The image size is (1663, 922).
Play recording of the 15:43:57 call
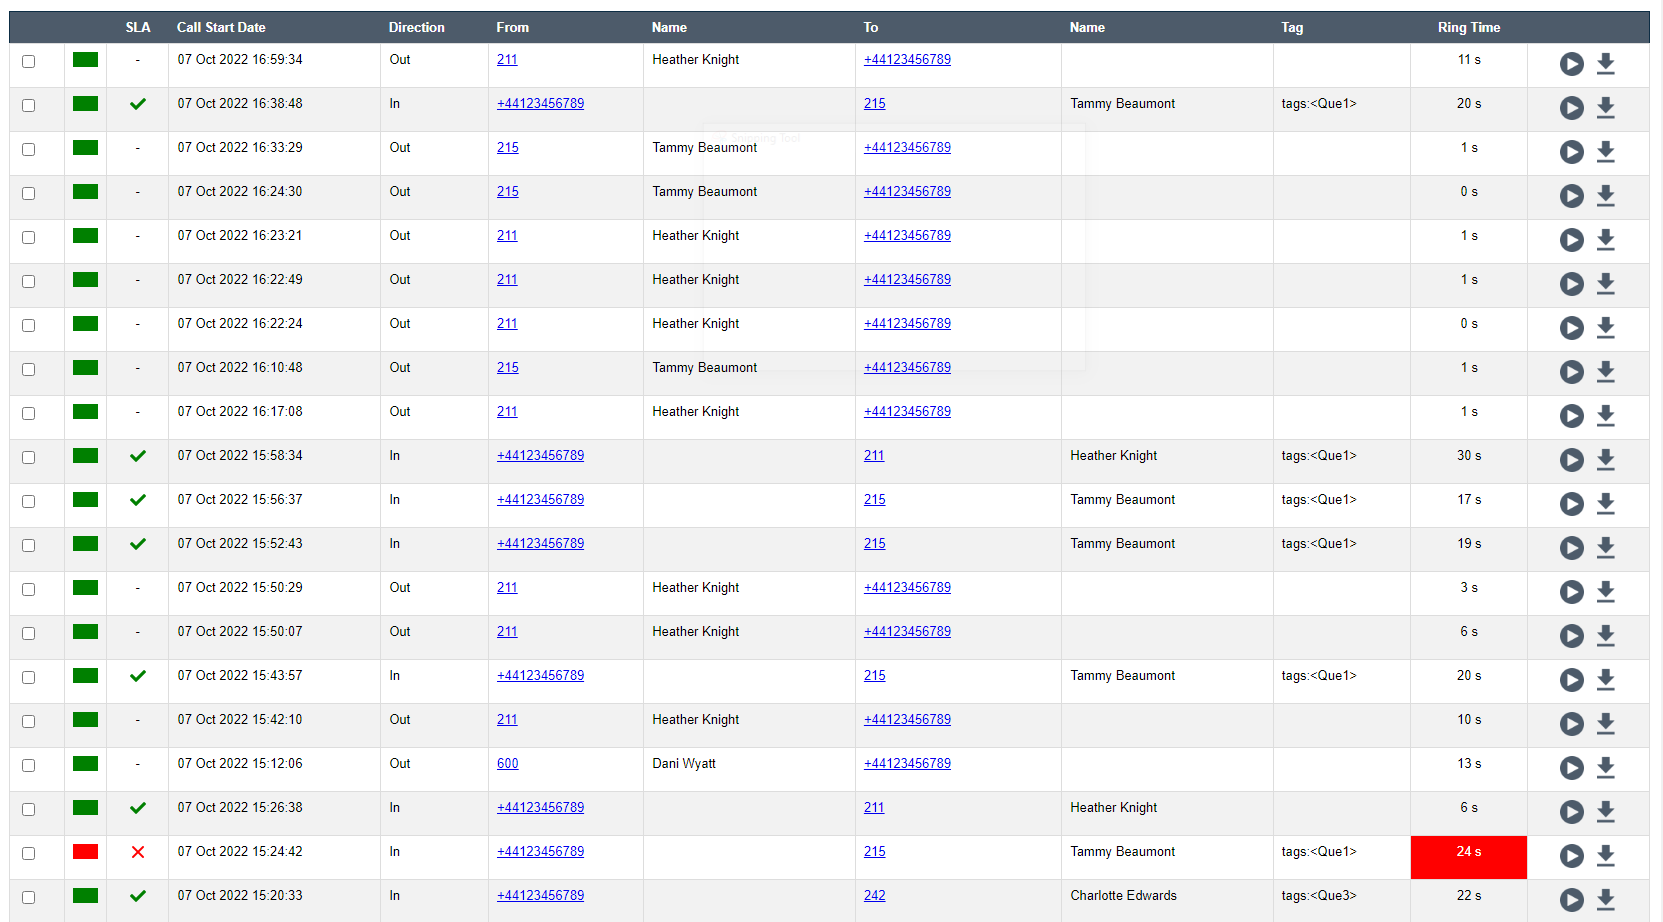(x=1571, y=680)
